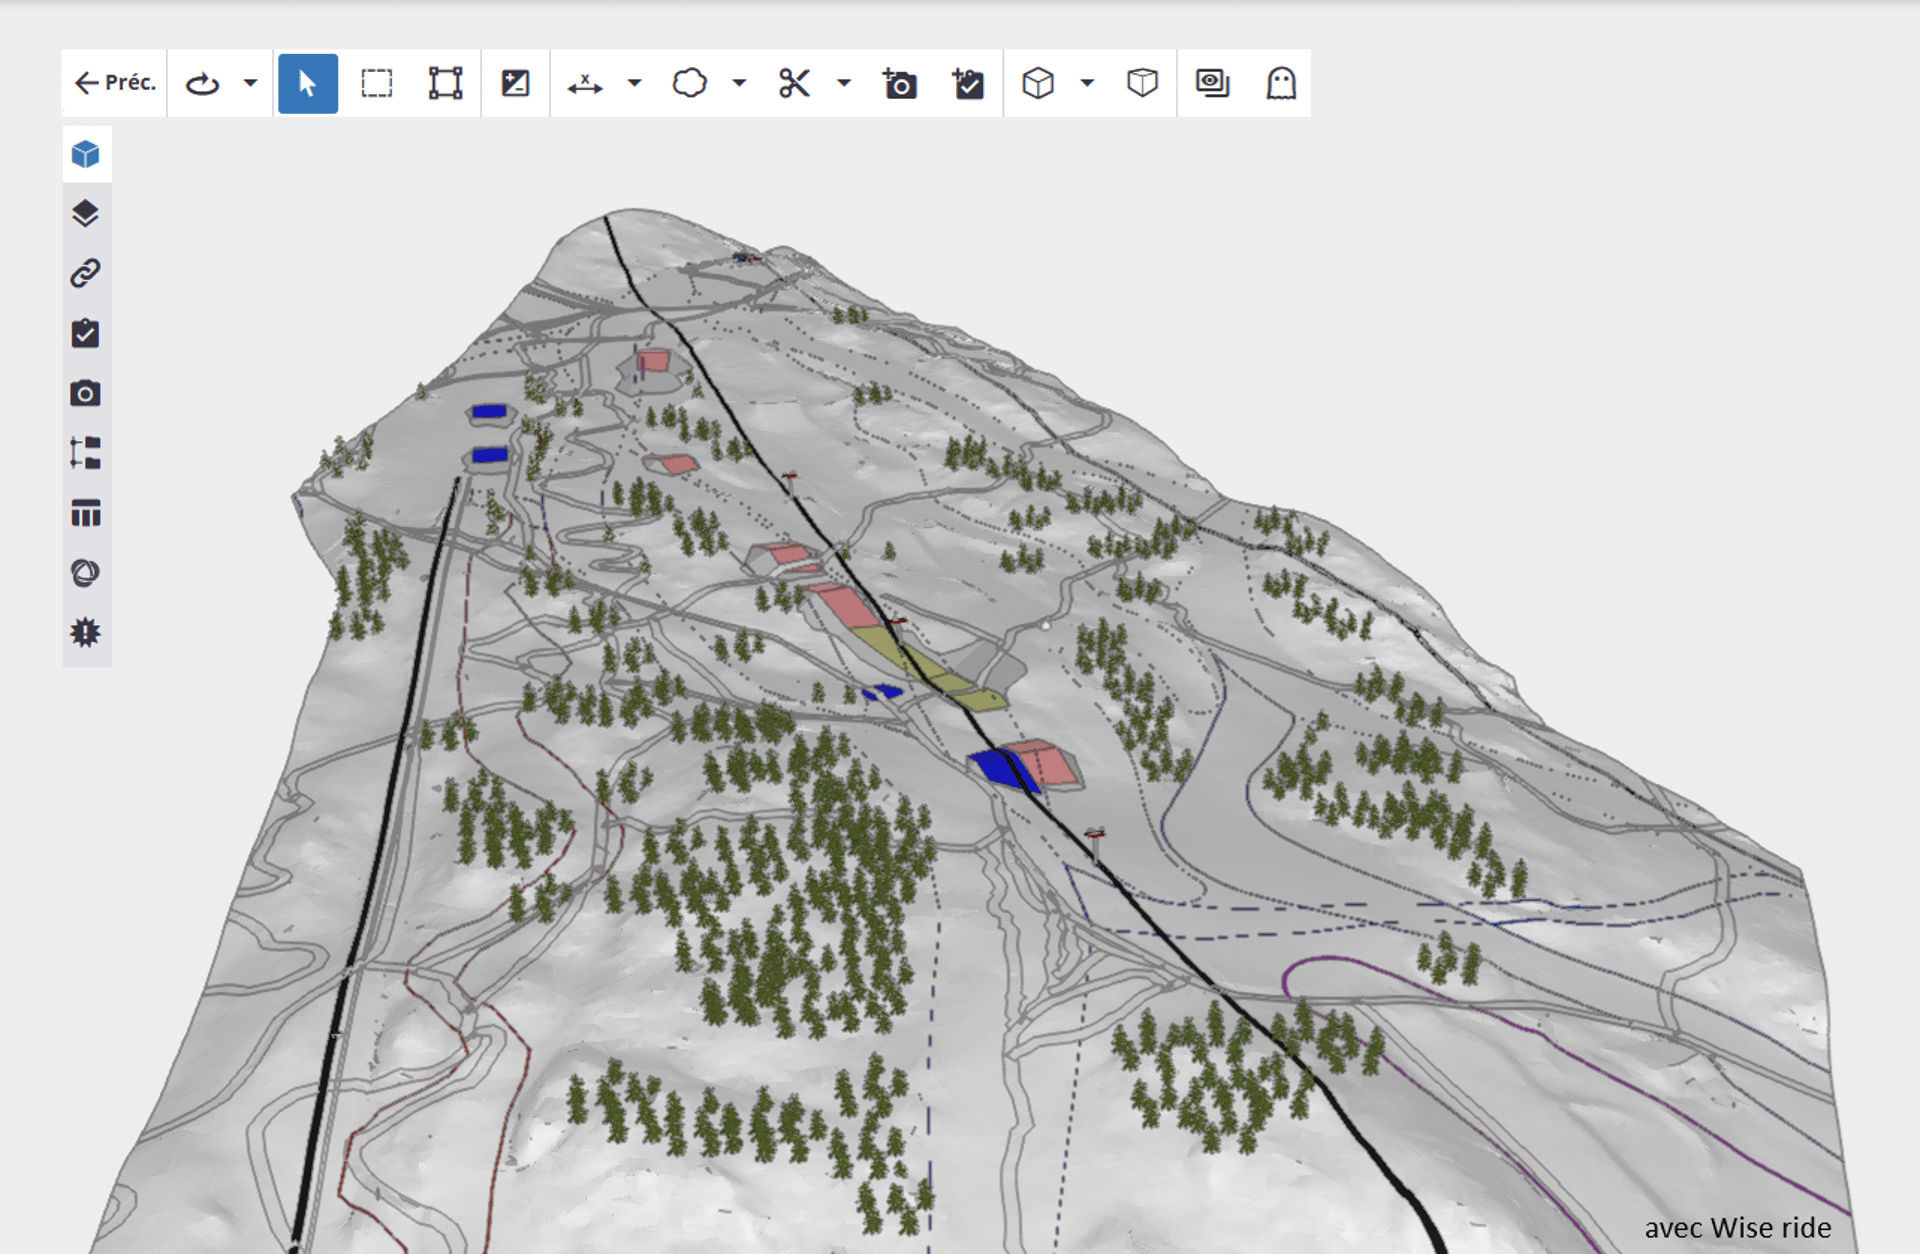
Task: Select the orbit rotation tool
Action: click(x=203, y=83)
